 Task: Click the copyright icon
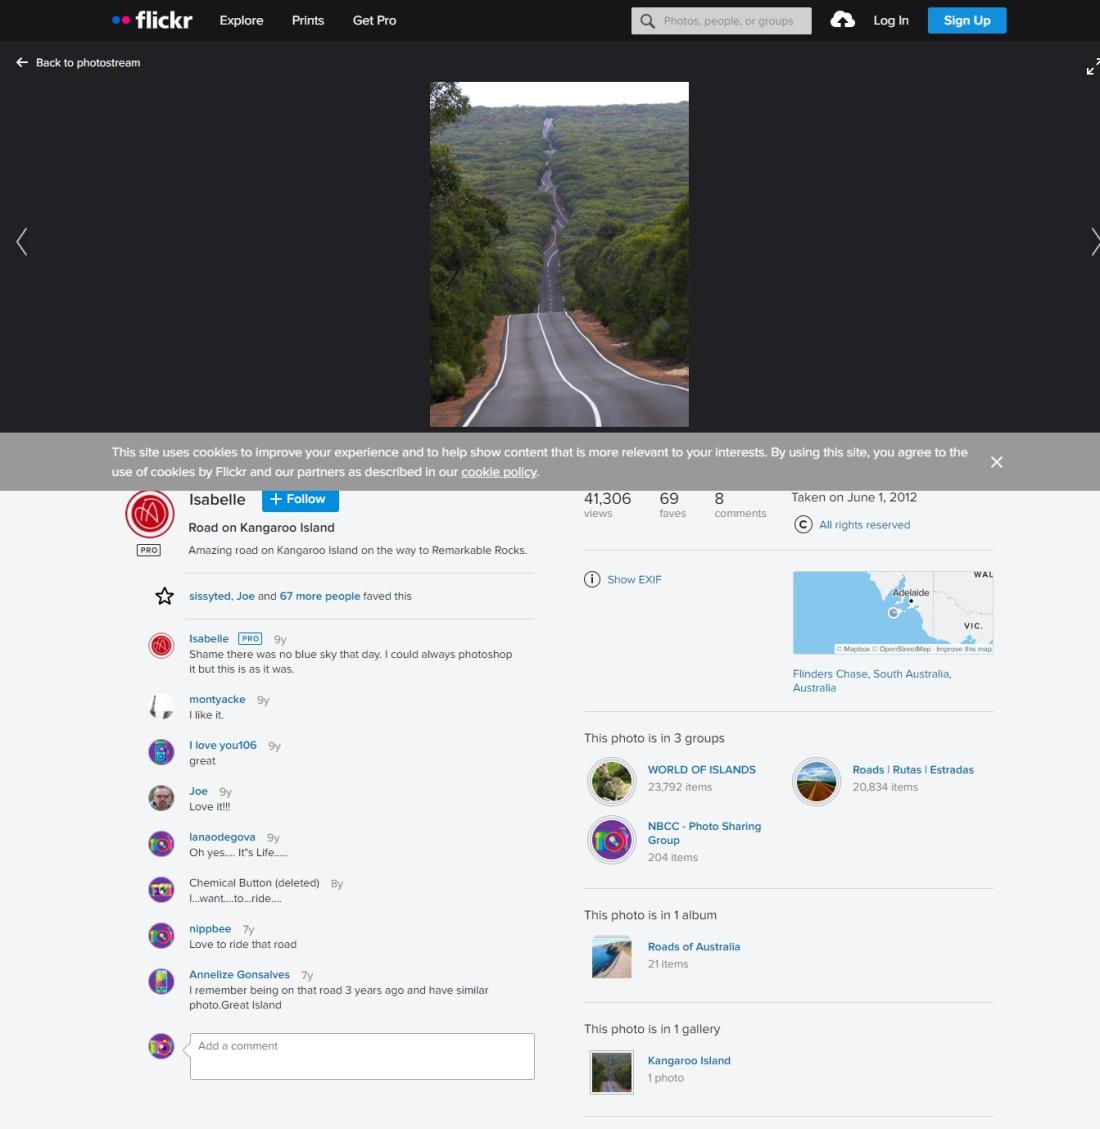(803, 525)
